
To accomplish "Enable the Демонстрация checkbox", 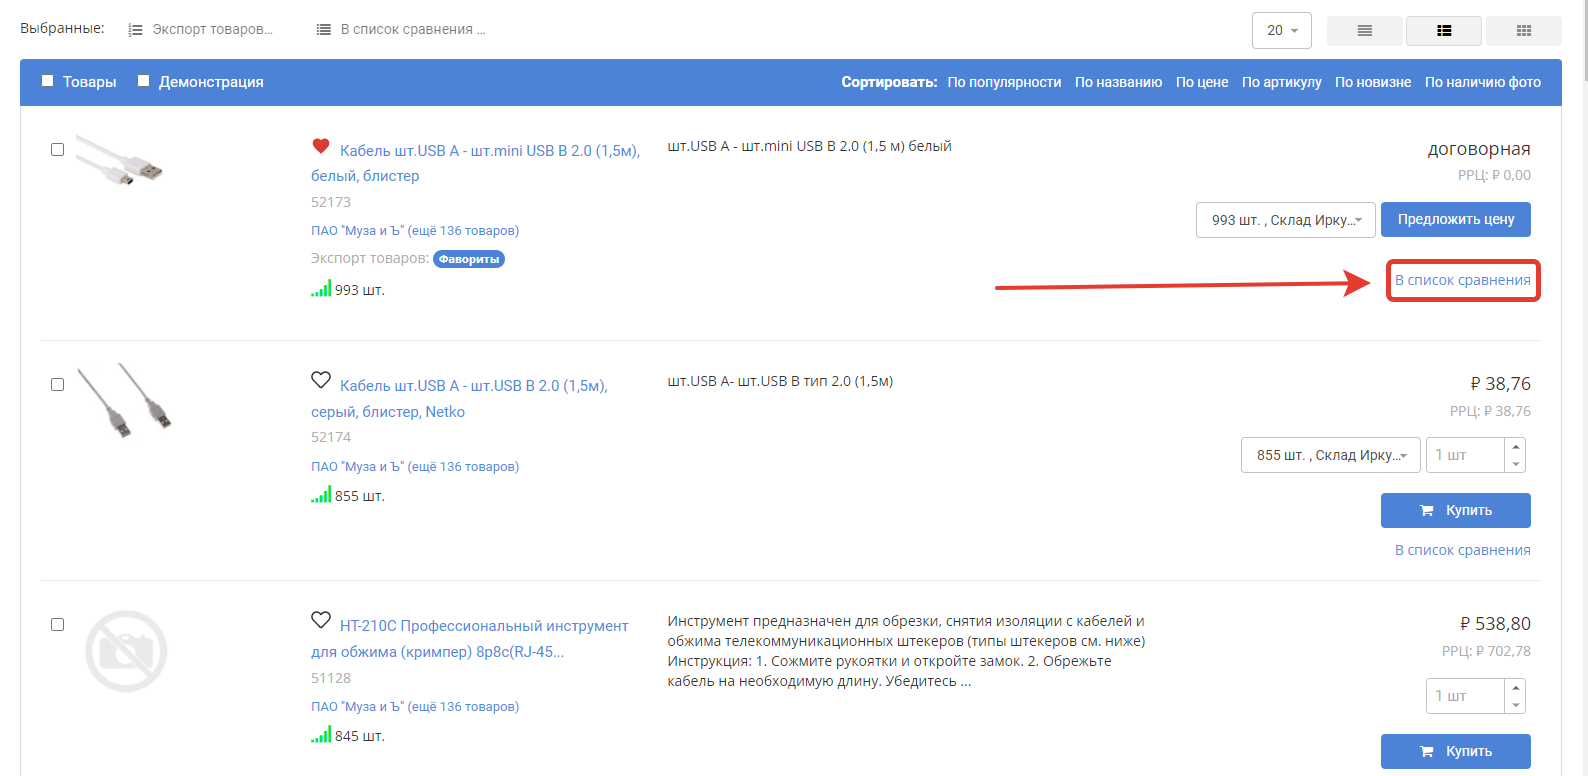I will click(143, 81).
